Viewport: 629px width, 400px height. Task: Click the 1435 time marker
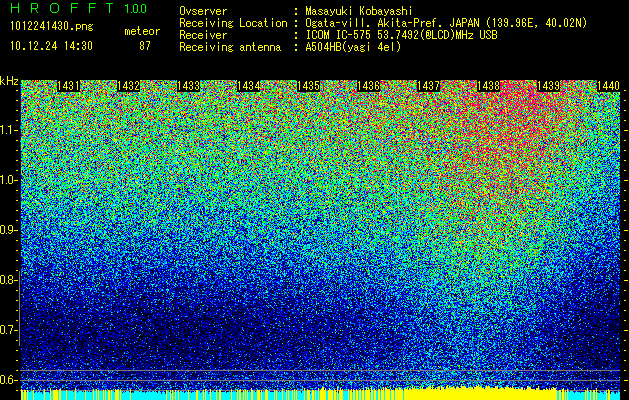pyautogui.click(x=308, y=86)
